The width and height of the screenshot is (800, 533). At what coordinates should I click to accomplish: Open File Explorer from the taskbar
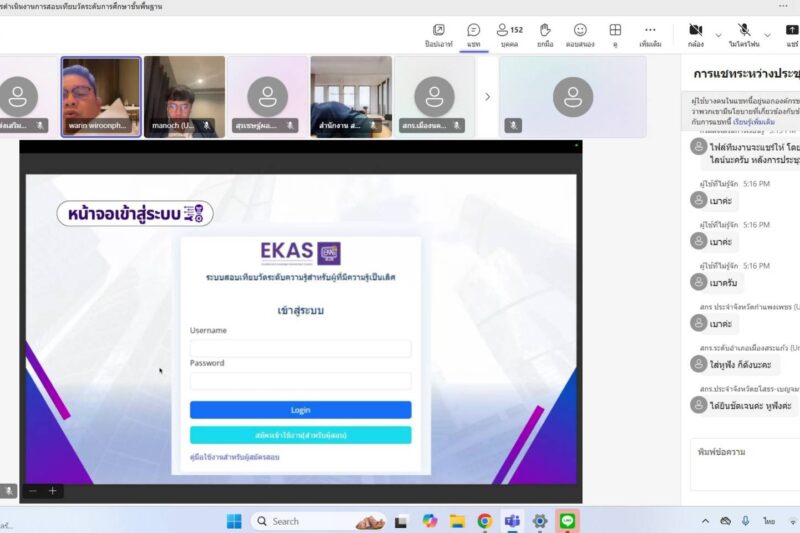tap(457, 521)
